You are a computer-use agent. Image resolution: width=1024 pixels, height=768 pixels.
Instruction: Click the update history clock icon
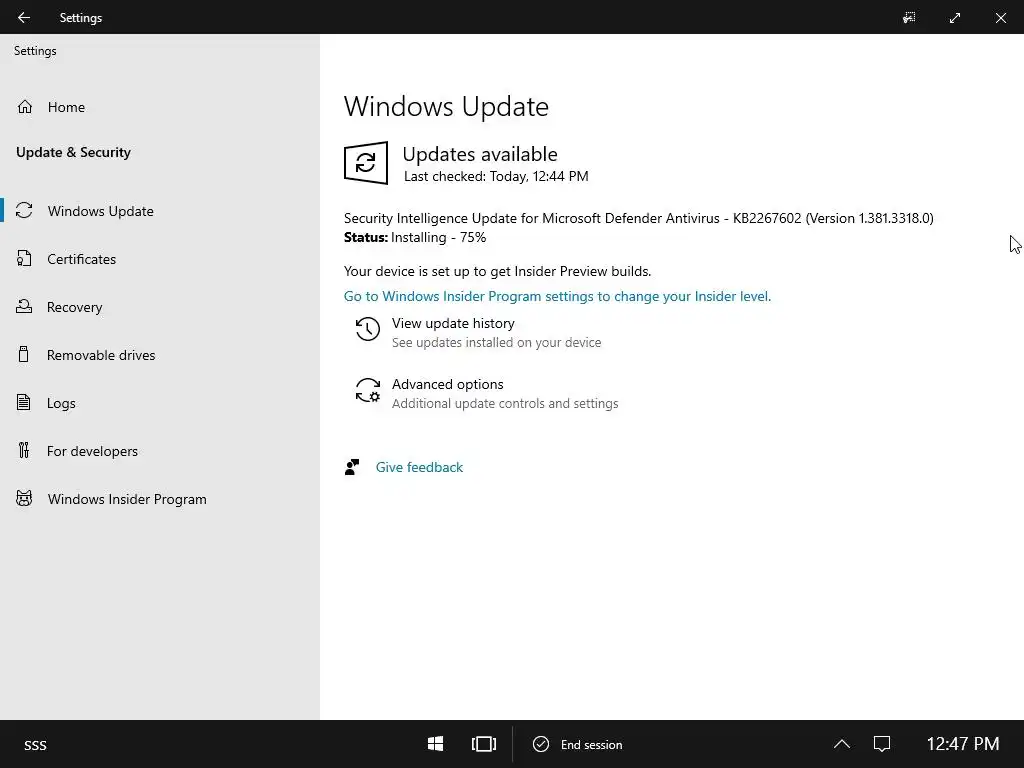click(x=368, y=329)
